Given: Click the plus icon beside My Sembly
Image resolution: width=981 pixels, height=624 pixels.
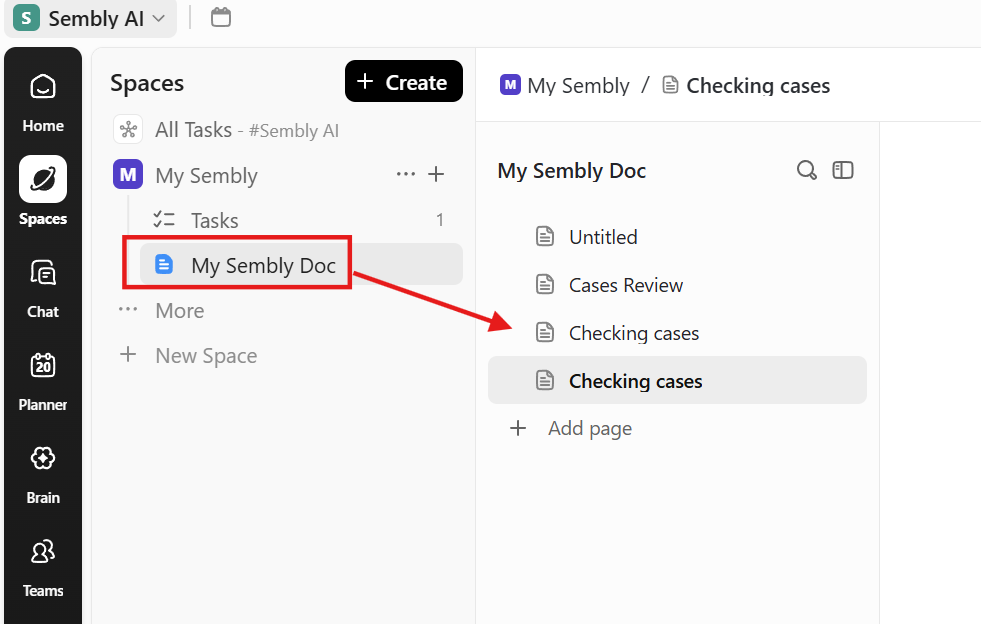Looking at the screenshot, I should (436, 174).
